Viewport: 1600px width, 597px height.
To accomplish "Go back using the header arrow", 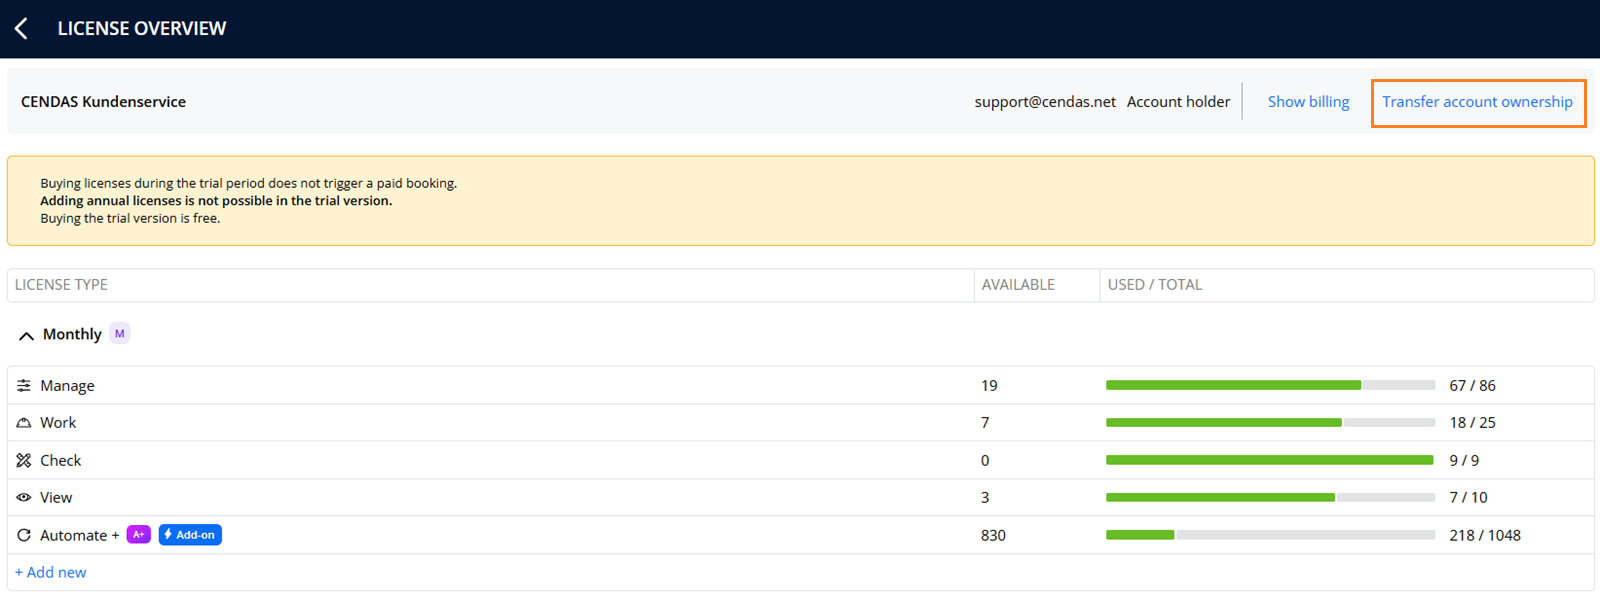I will tap(21, 28).
